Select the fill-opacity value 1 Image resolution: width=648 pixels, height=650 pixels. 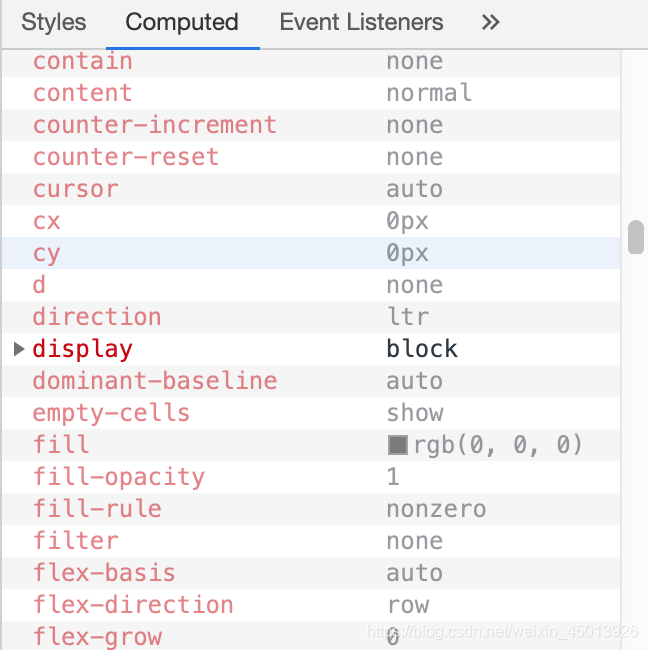tap(393, 477)
